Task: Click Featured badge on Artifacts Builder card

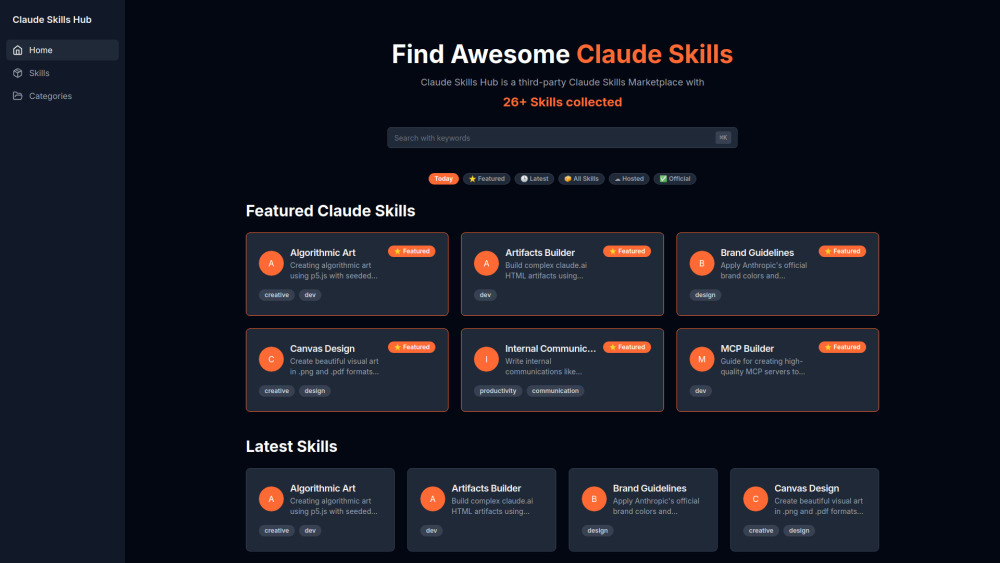Action: (x=627, y=251)
